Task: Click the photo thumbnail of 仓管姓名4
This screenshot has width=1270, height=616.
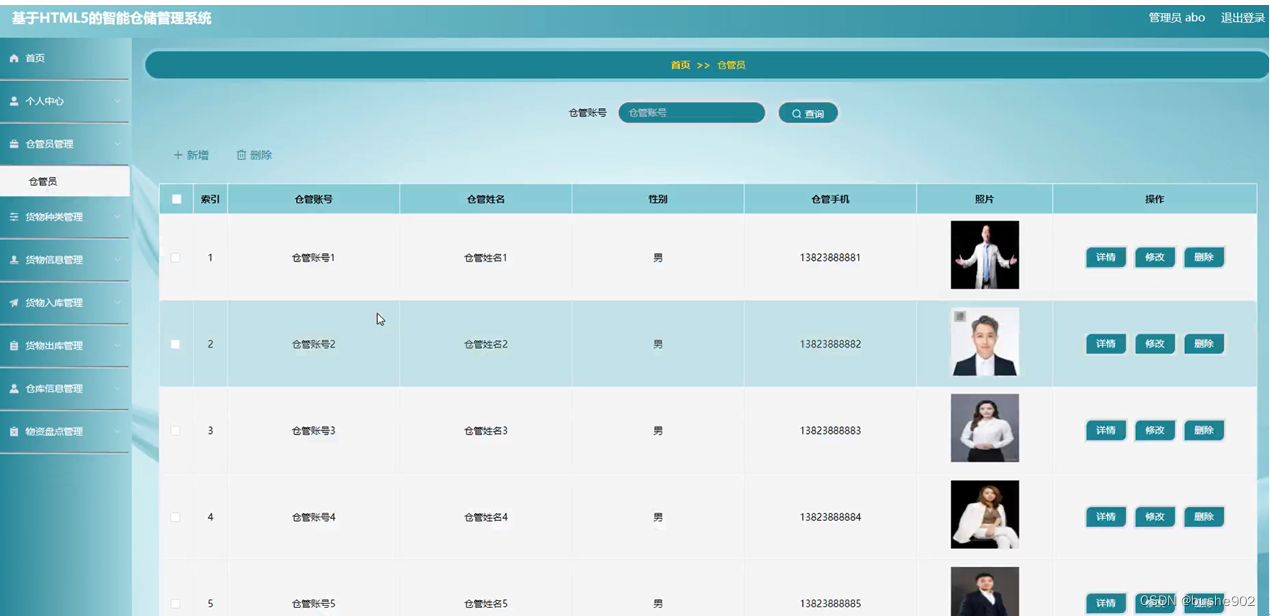Action: pyautogui.click(x=985, y=514)
